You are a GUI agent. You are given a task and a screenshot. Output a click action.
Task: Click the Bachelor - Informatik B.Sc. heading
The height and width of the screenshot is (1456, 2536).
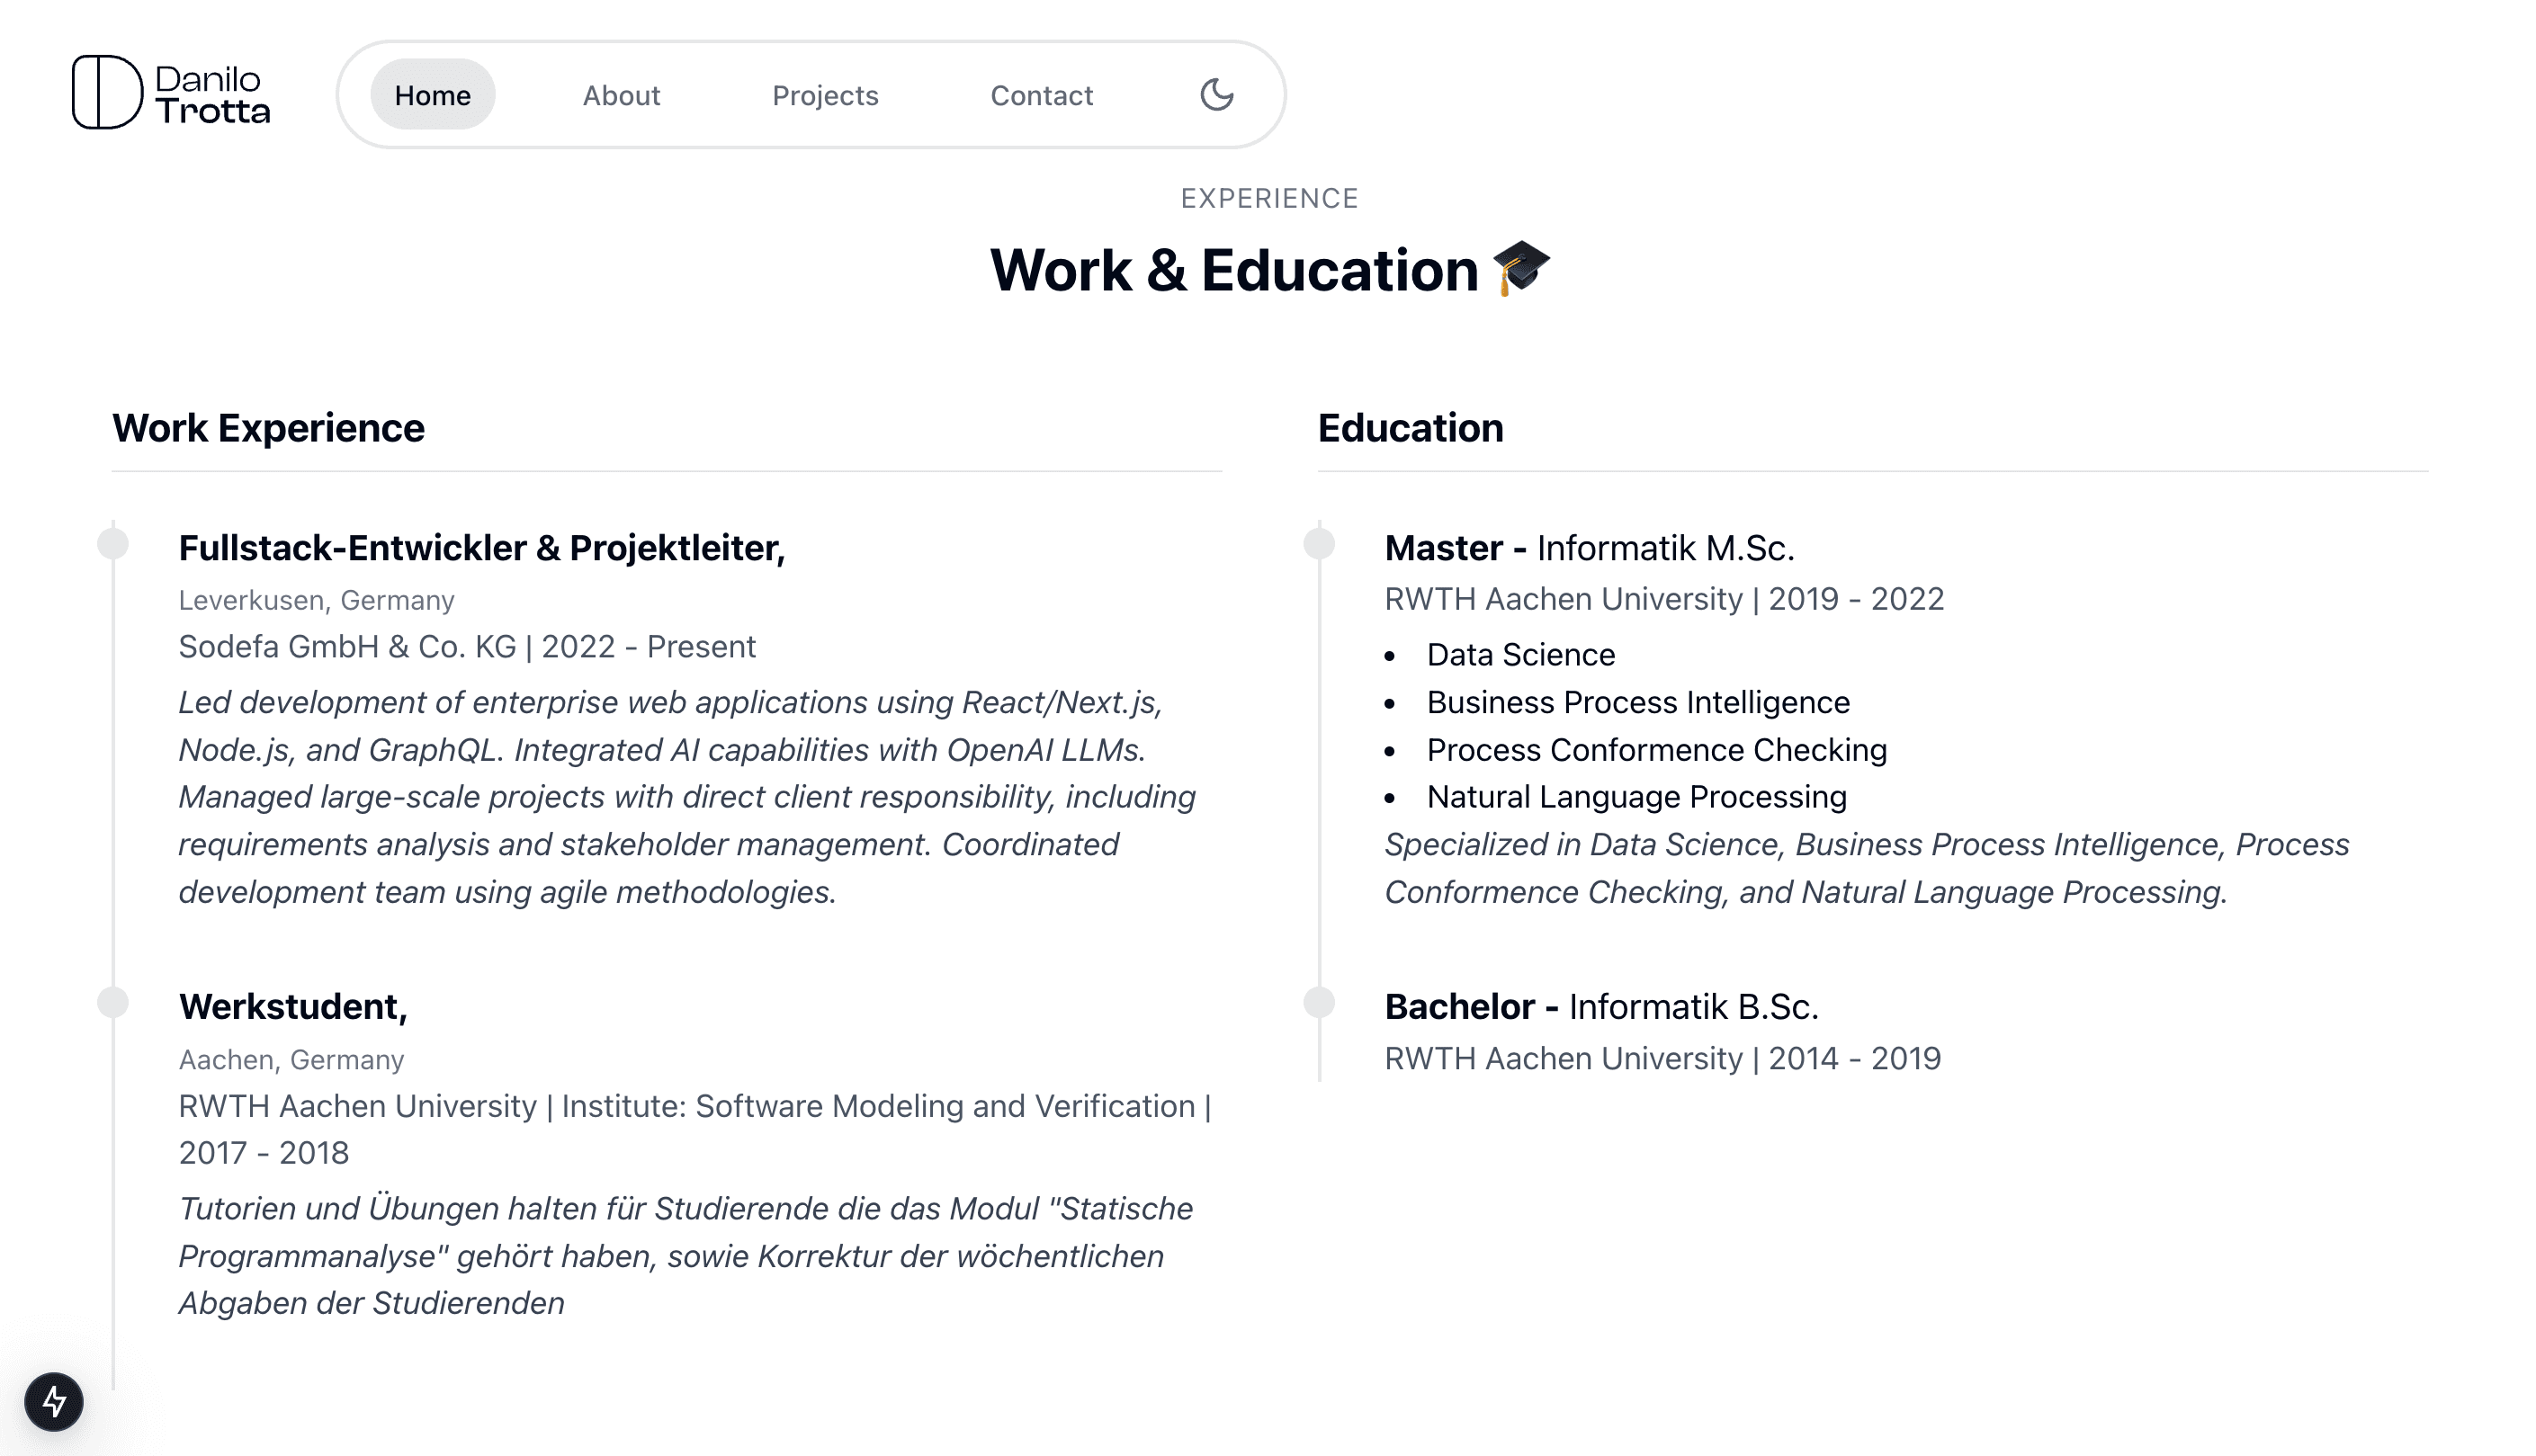[1601, 1006]
